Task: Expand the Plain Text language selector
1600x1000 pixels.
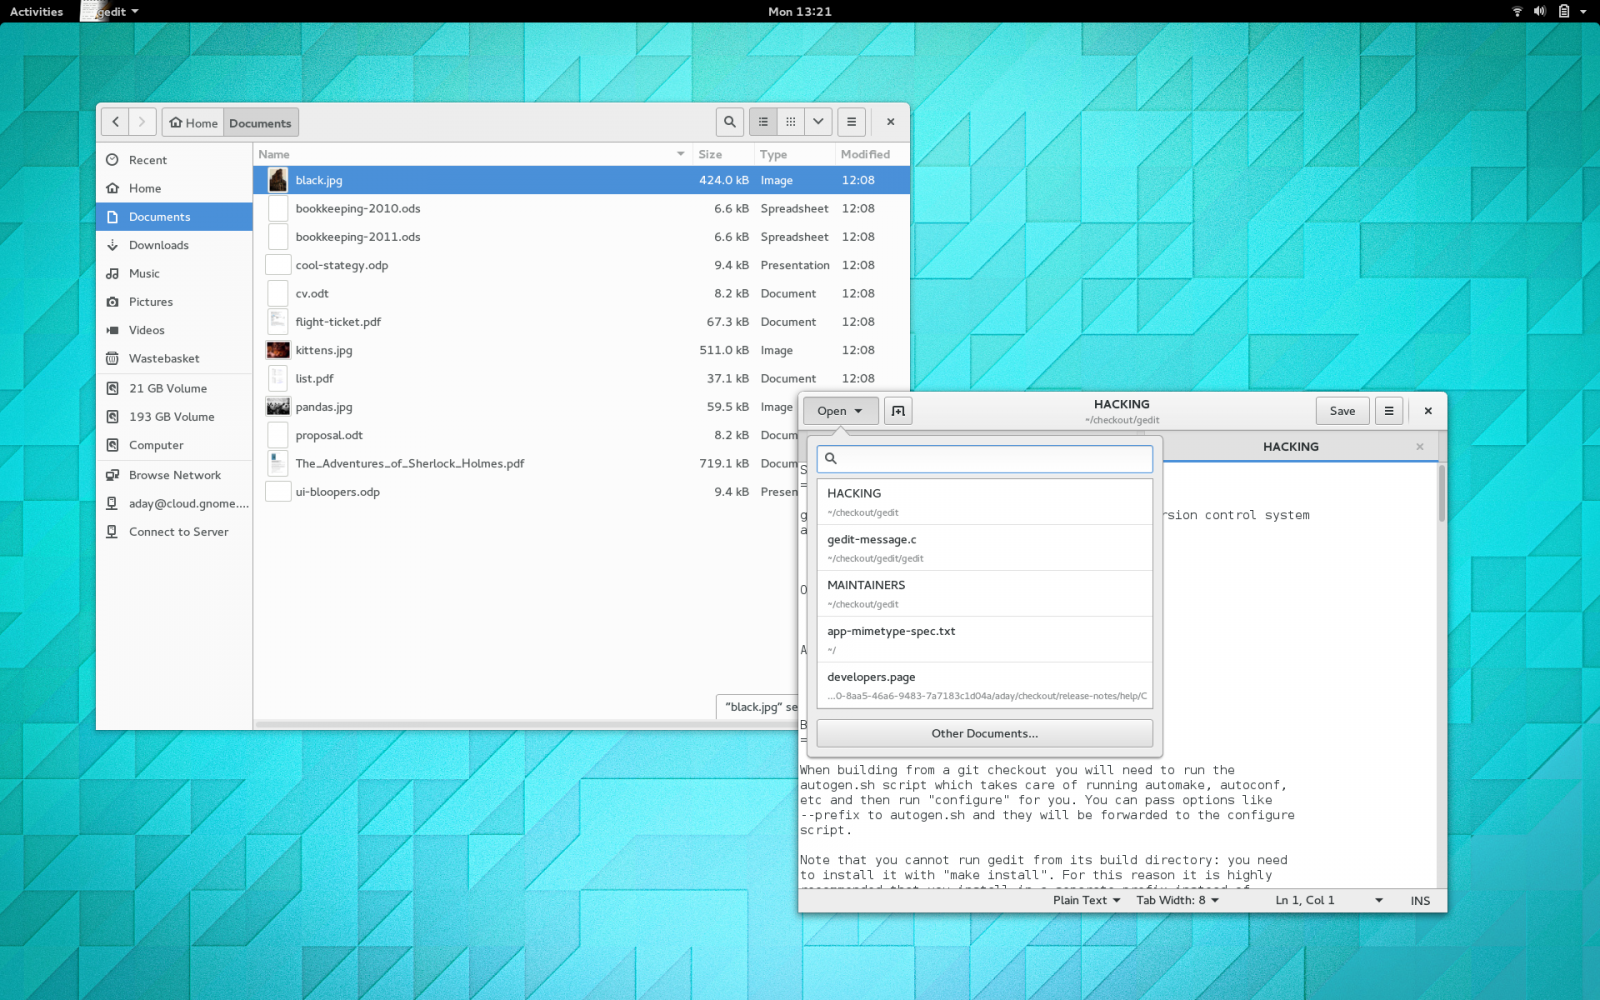Action: [1086, 900]
